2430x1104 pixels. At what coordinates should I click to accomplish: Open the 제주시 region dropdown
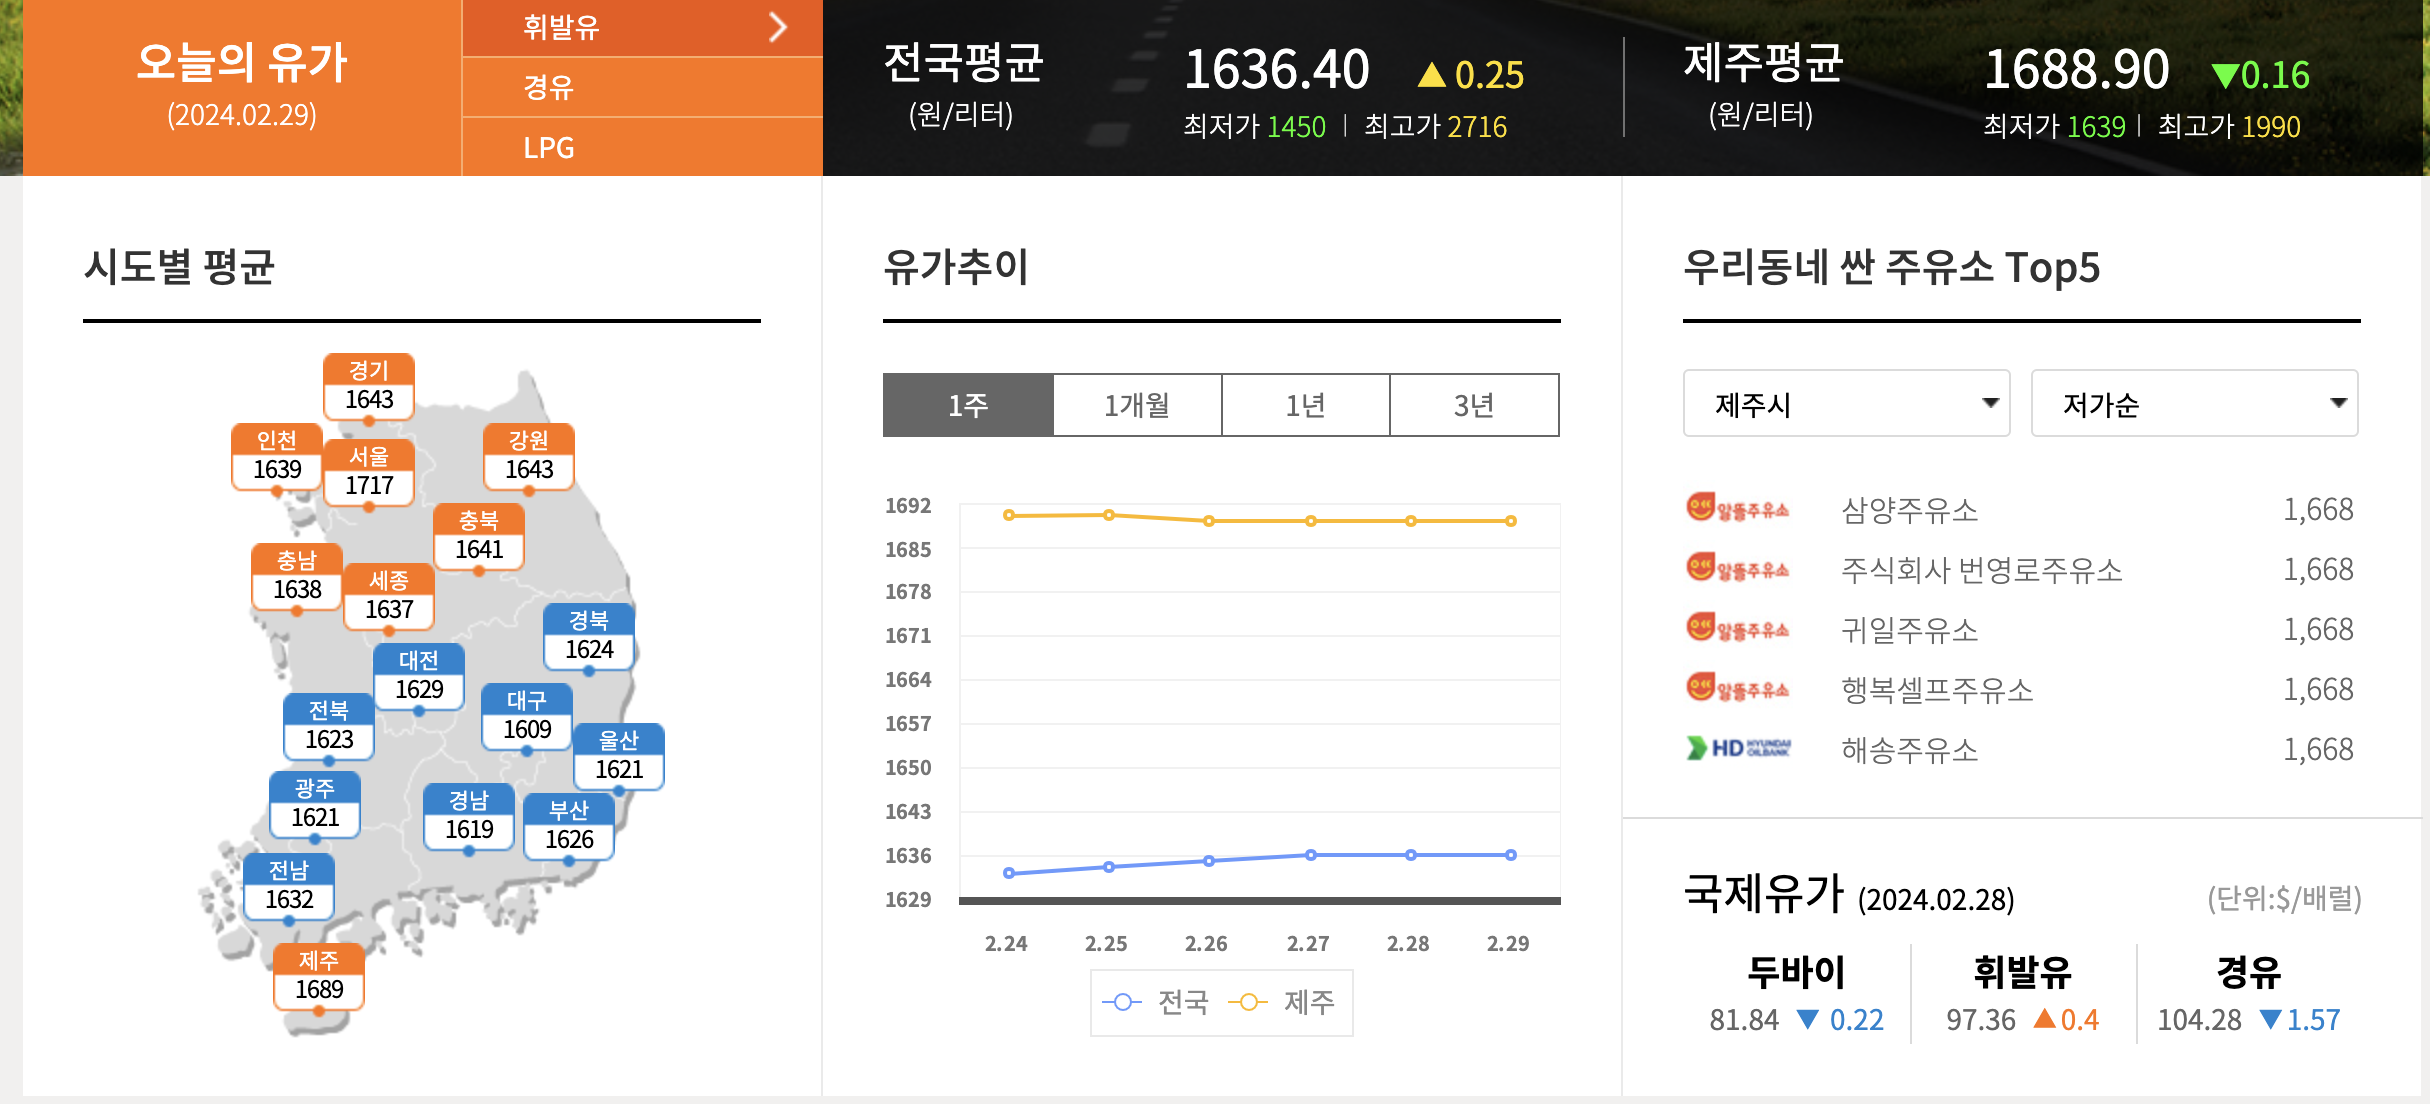point(1846,404)
